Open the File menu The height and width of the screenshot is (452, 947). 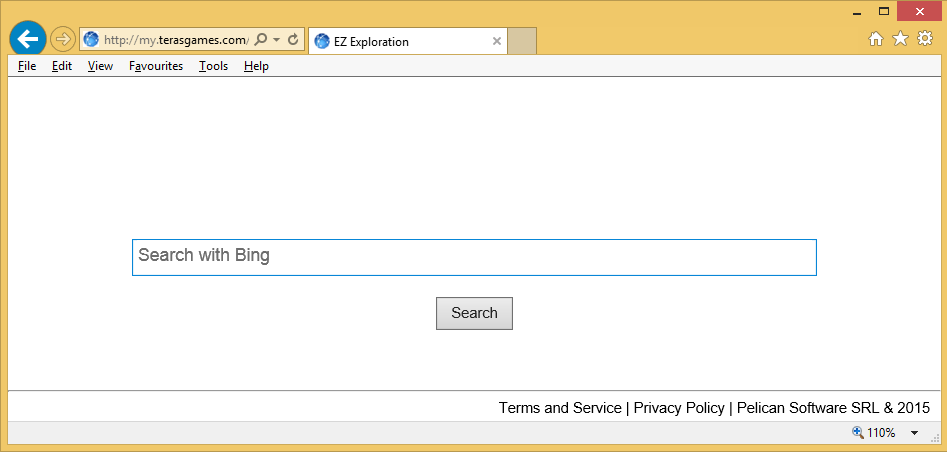click(x=27, y=66)
